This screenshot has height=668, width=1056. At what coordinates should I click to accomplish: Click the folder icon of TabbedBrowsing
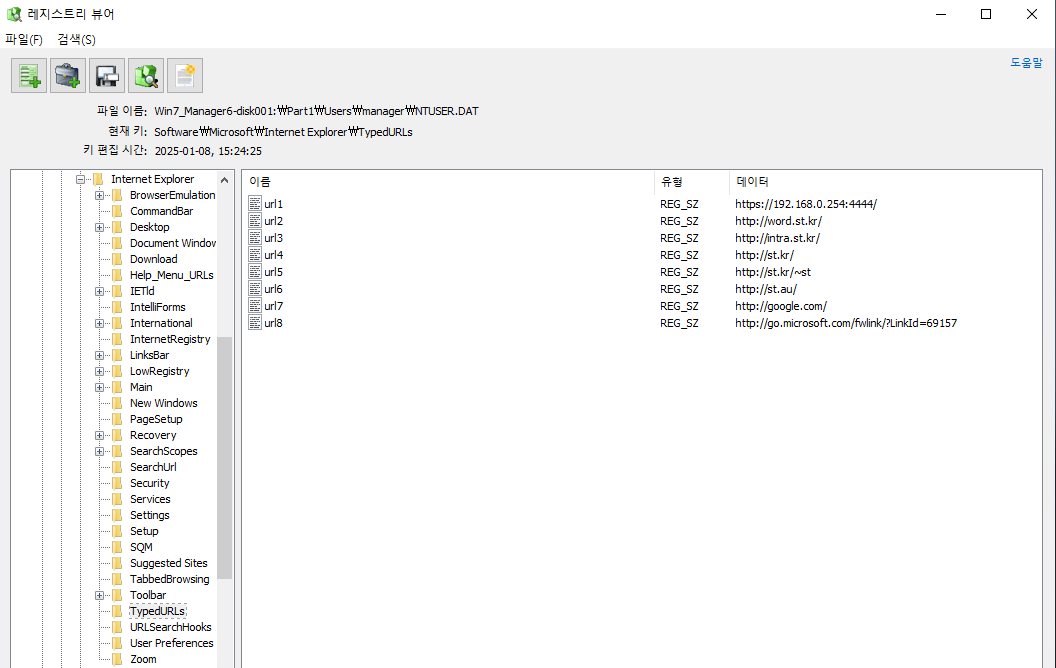pyautogui.click(x=117, y=579)
